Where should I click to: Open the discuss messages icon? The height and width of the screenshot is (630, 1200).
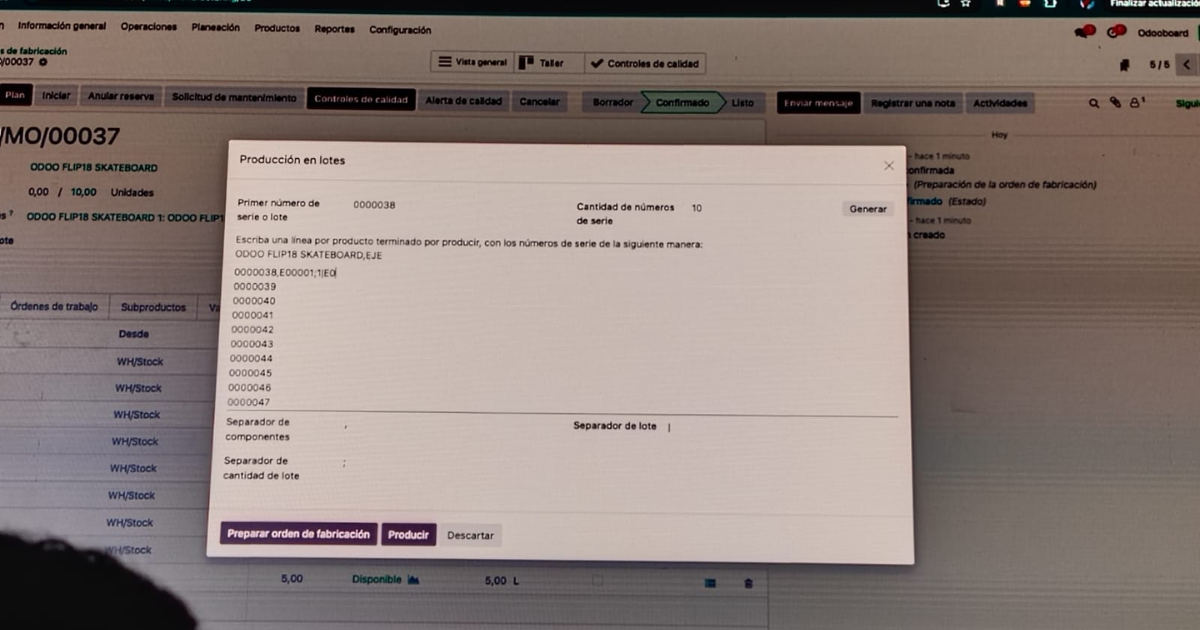[1084, 32]
